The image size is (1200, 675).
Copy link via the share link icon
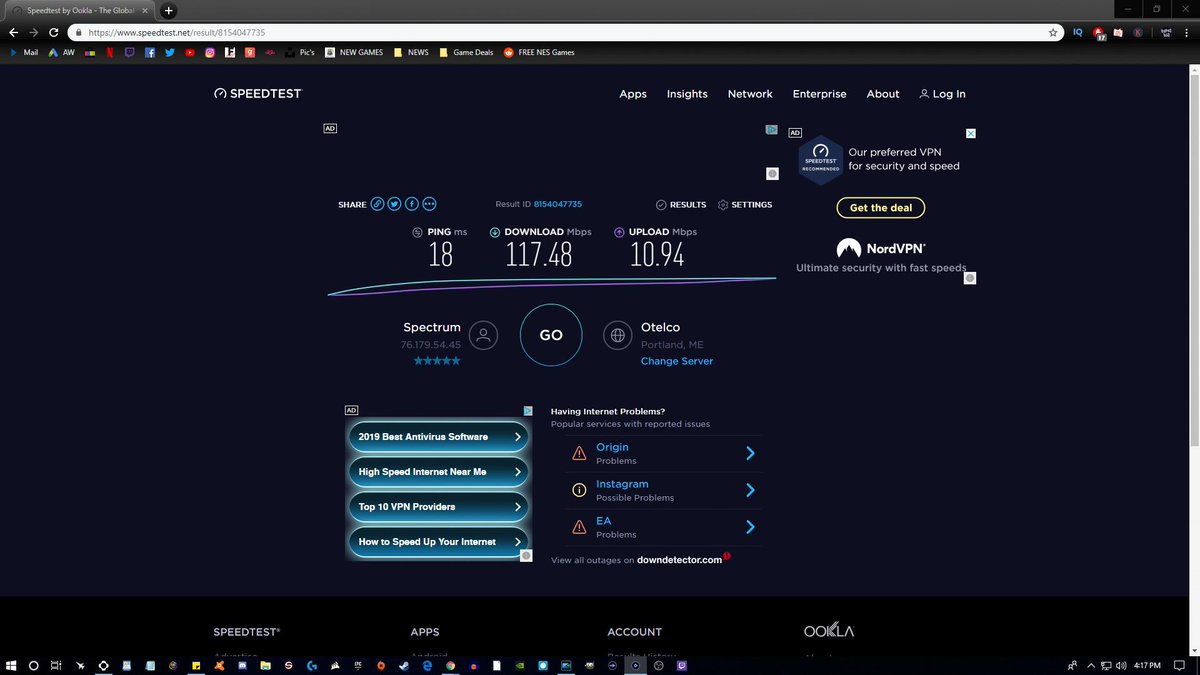point(377,204)
